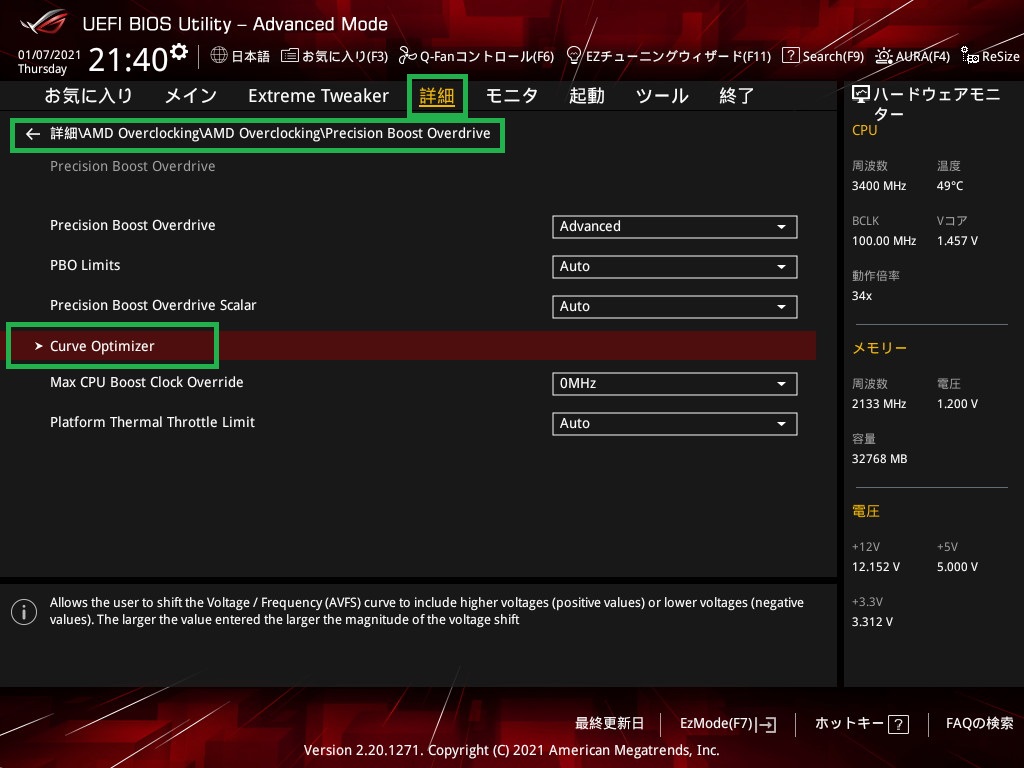Click the Version 2.20.1271 copyright line

(511, 750)
